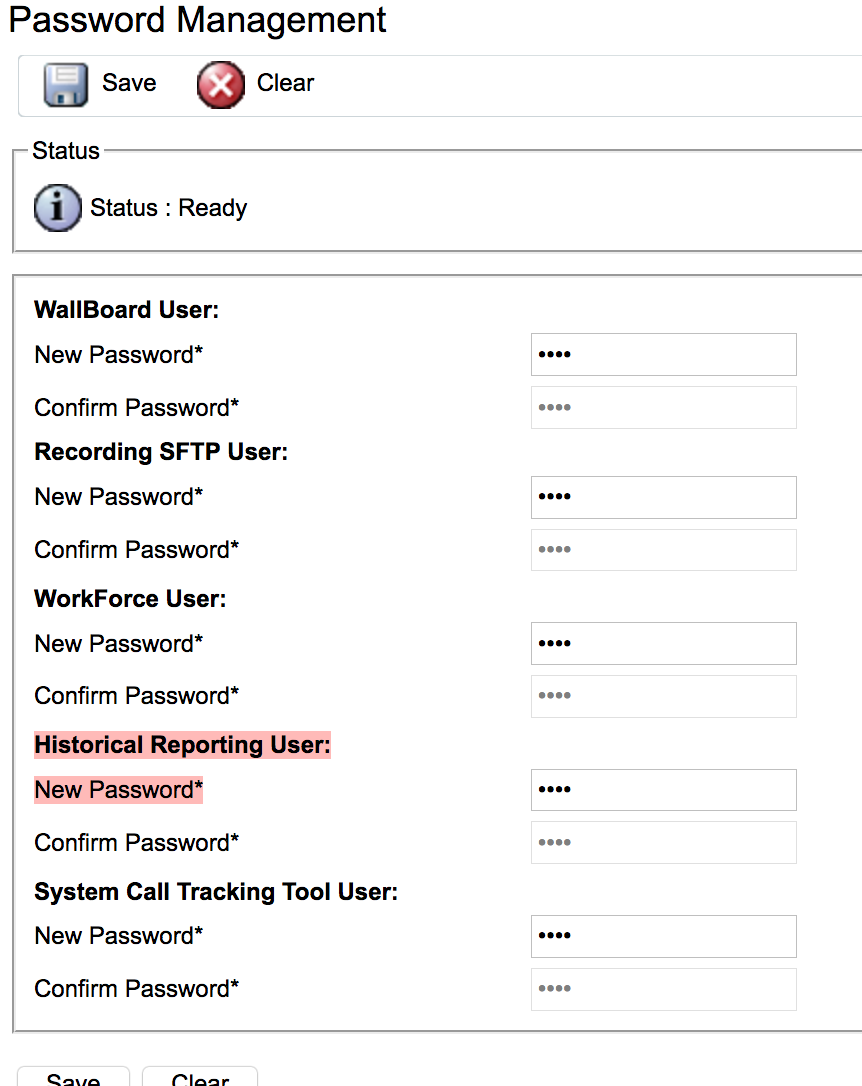This screenshot has height=1086, width=862.
Task: Click the Status : Ready text
Action: click(168, 208)
